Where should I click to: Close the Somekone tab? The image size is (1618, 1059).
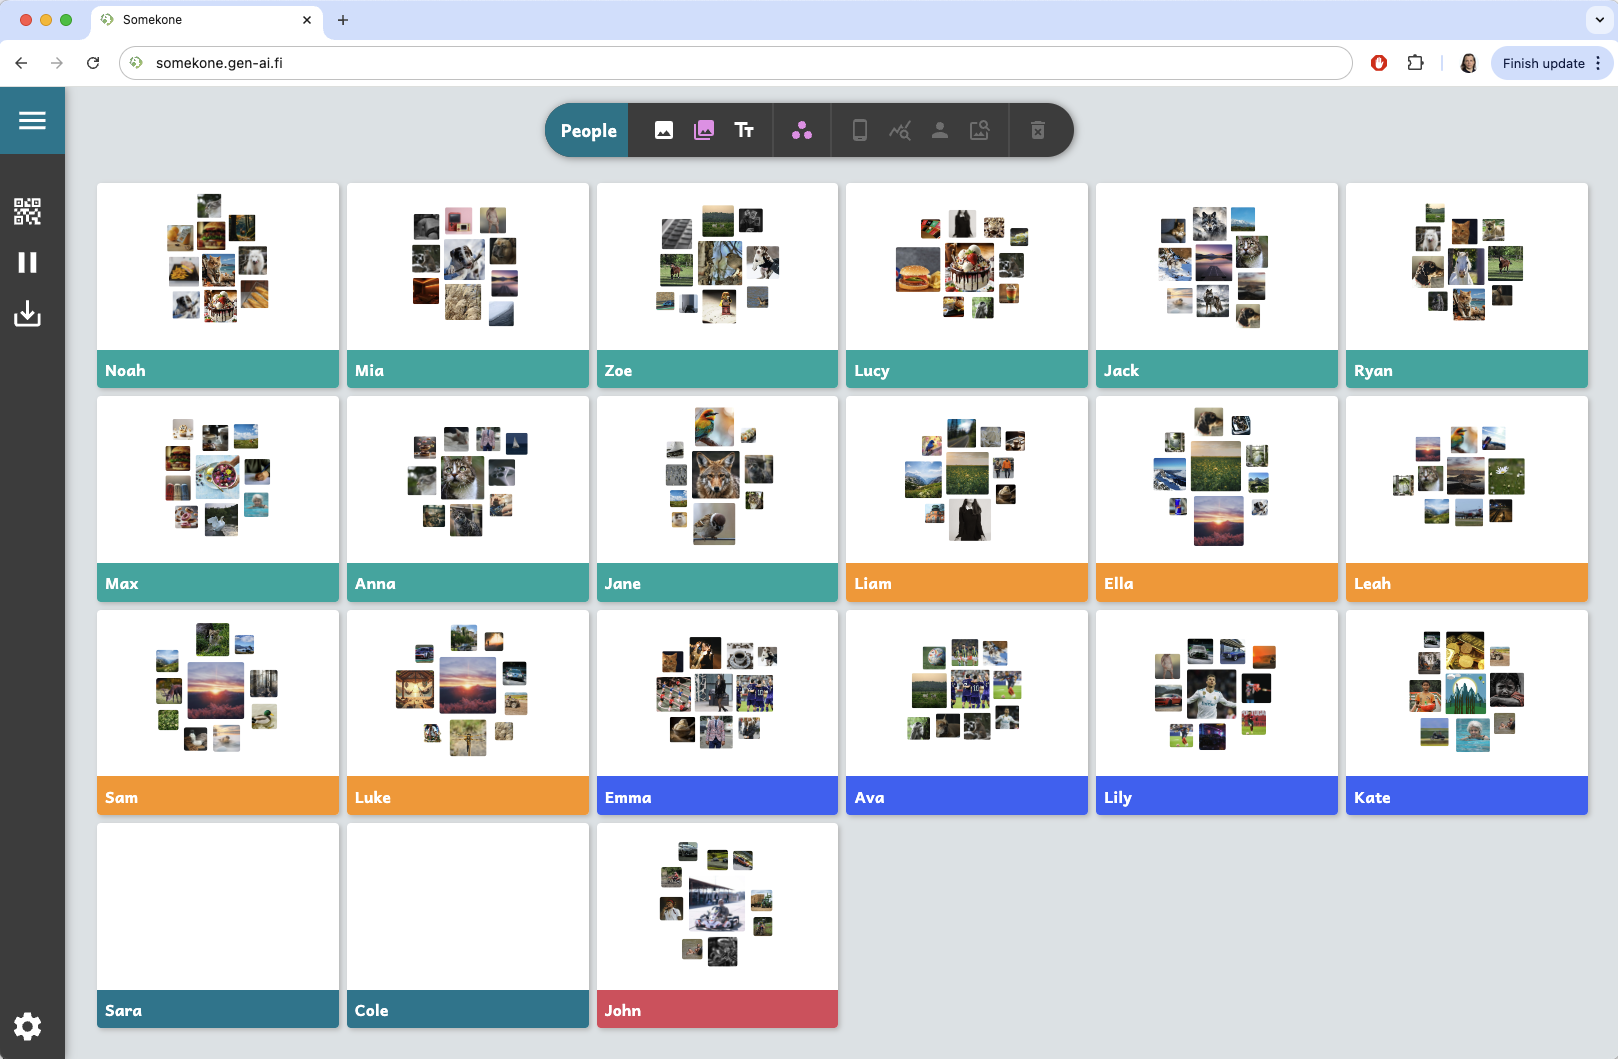[307, 20]
